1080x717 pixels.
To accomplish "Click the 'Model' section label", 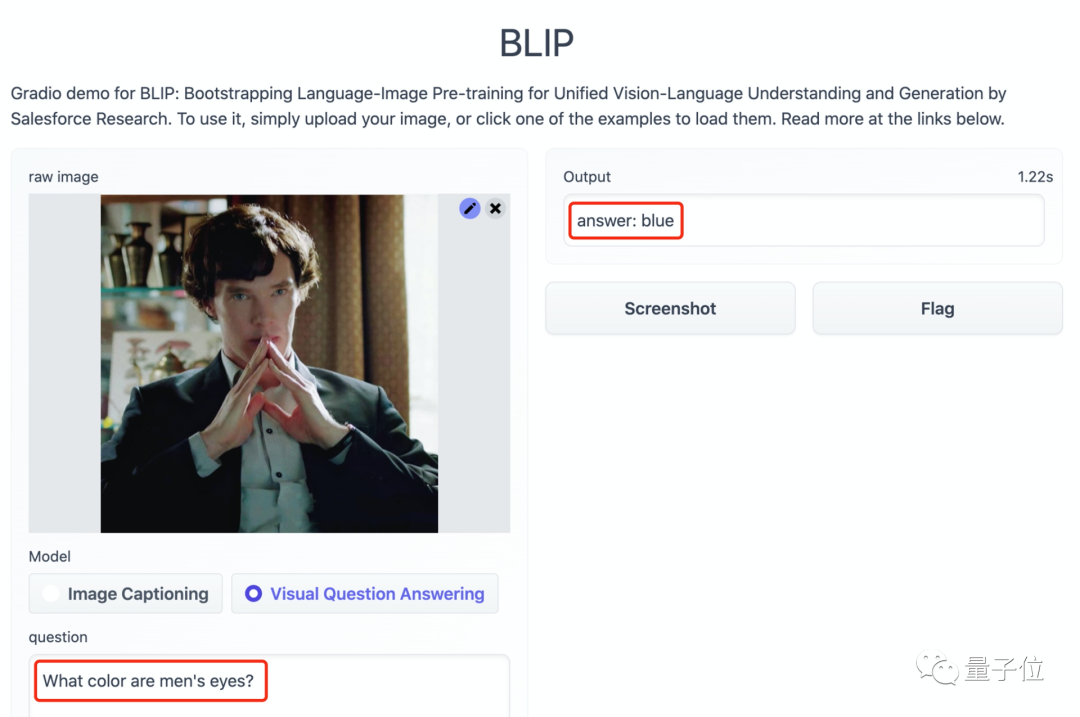I will pos(50,556).
